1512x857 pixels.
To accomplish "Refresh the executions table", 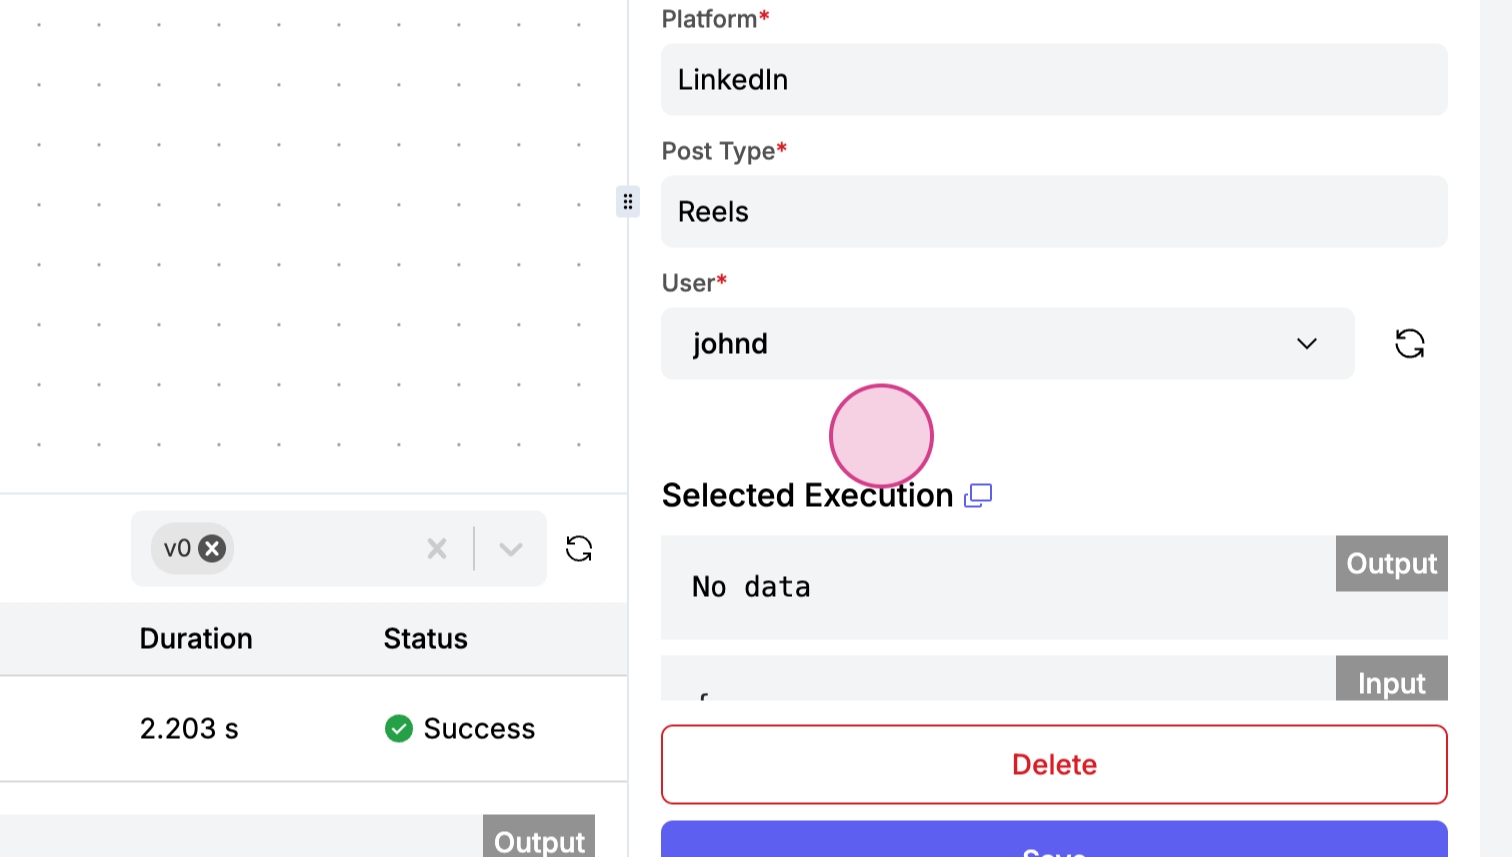I will click(579, 548).
